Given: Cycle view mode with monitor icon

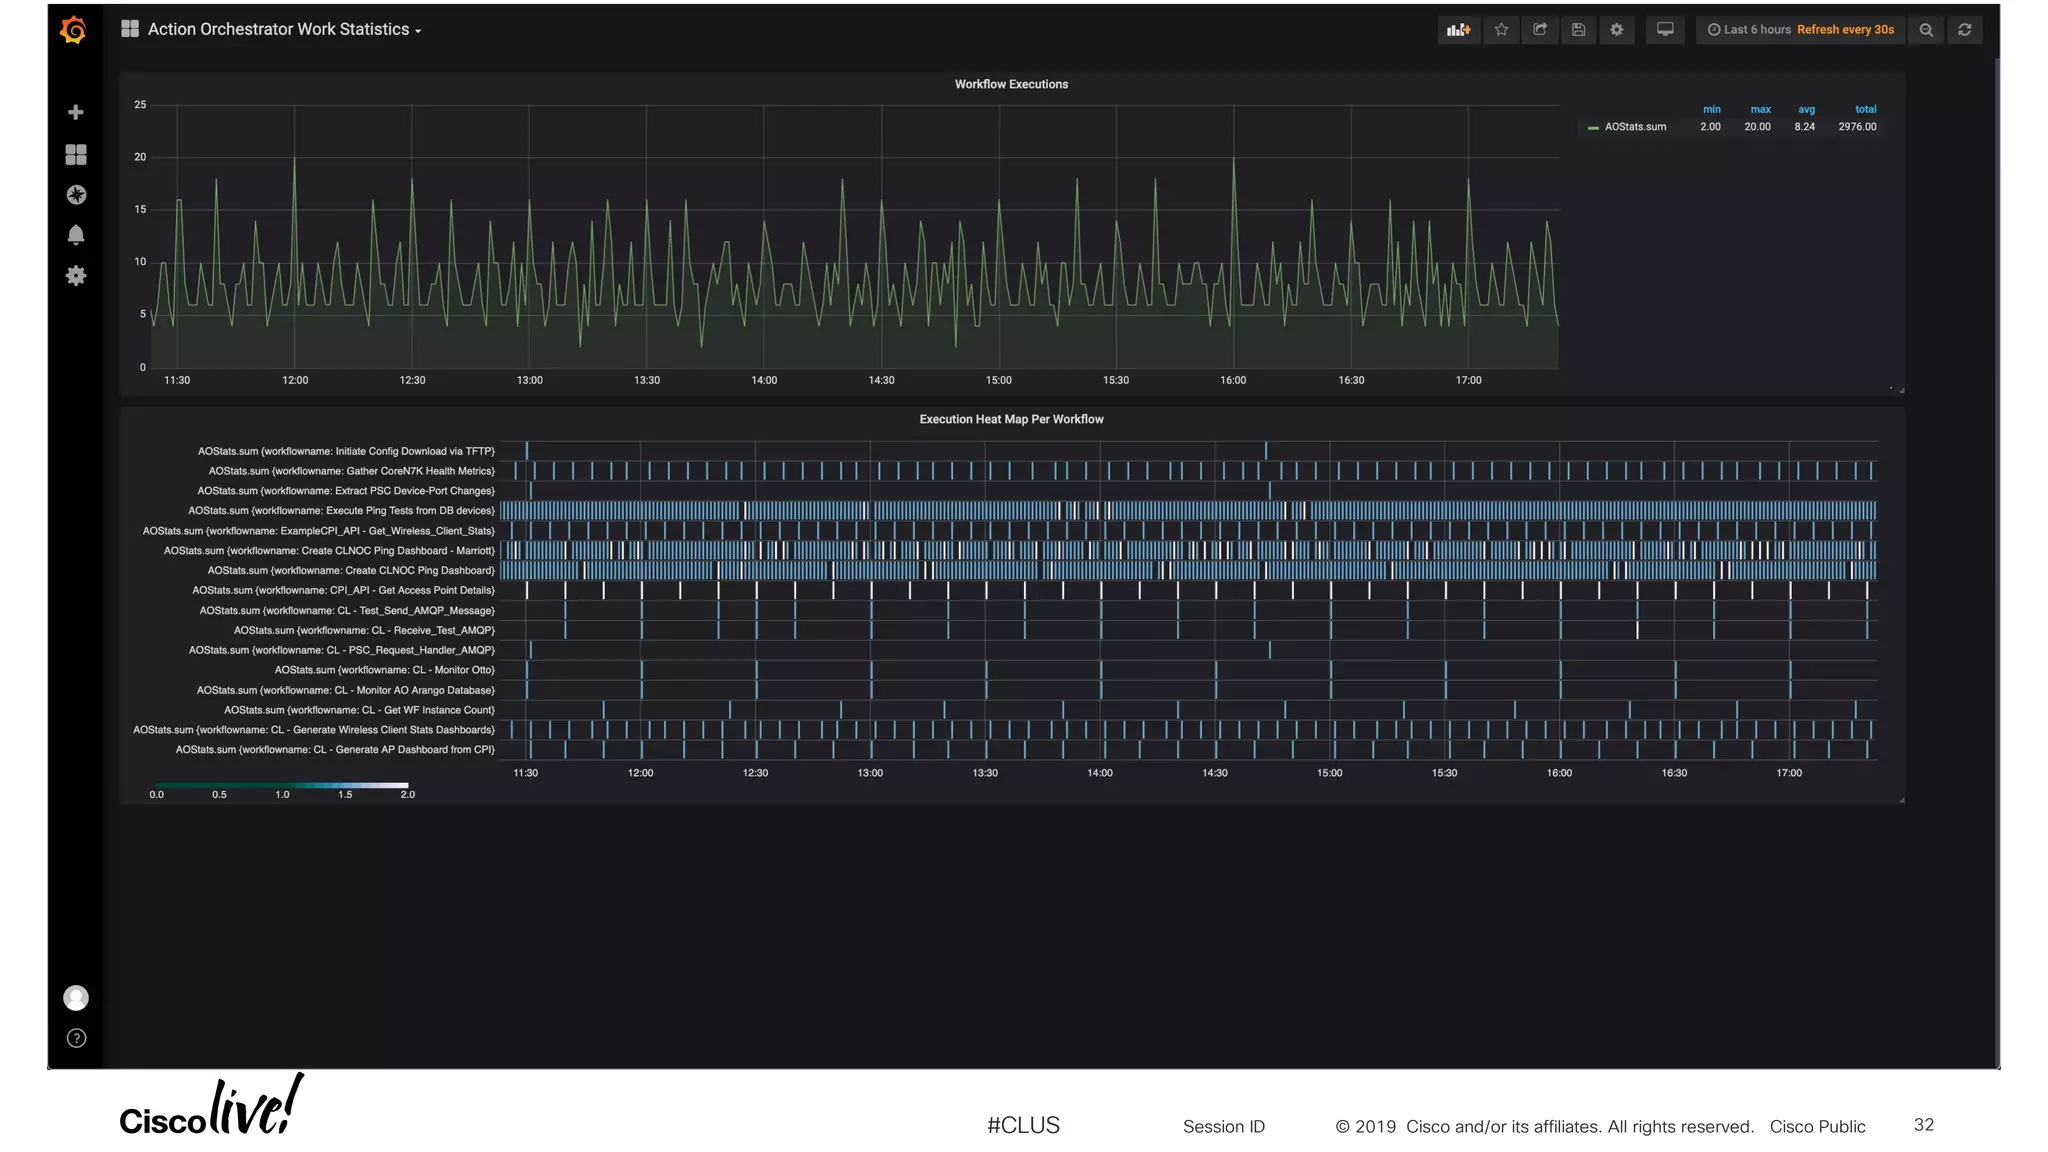Looking at the screenshot, I should (x=1665, y=30).
